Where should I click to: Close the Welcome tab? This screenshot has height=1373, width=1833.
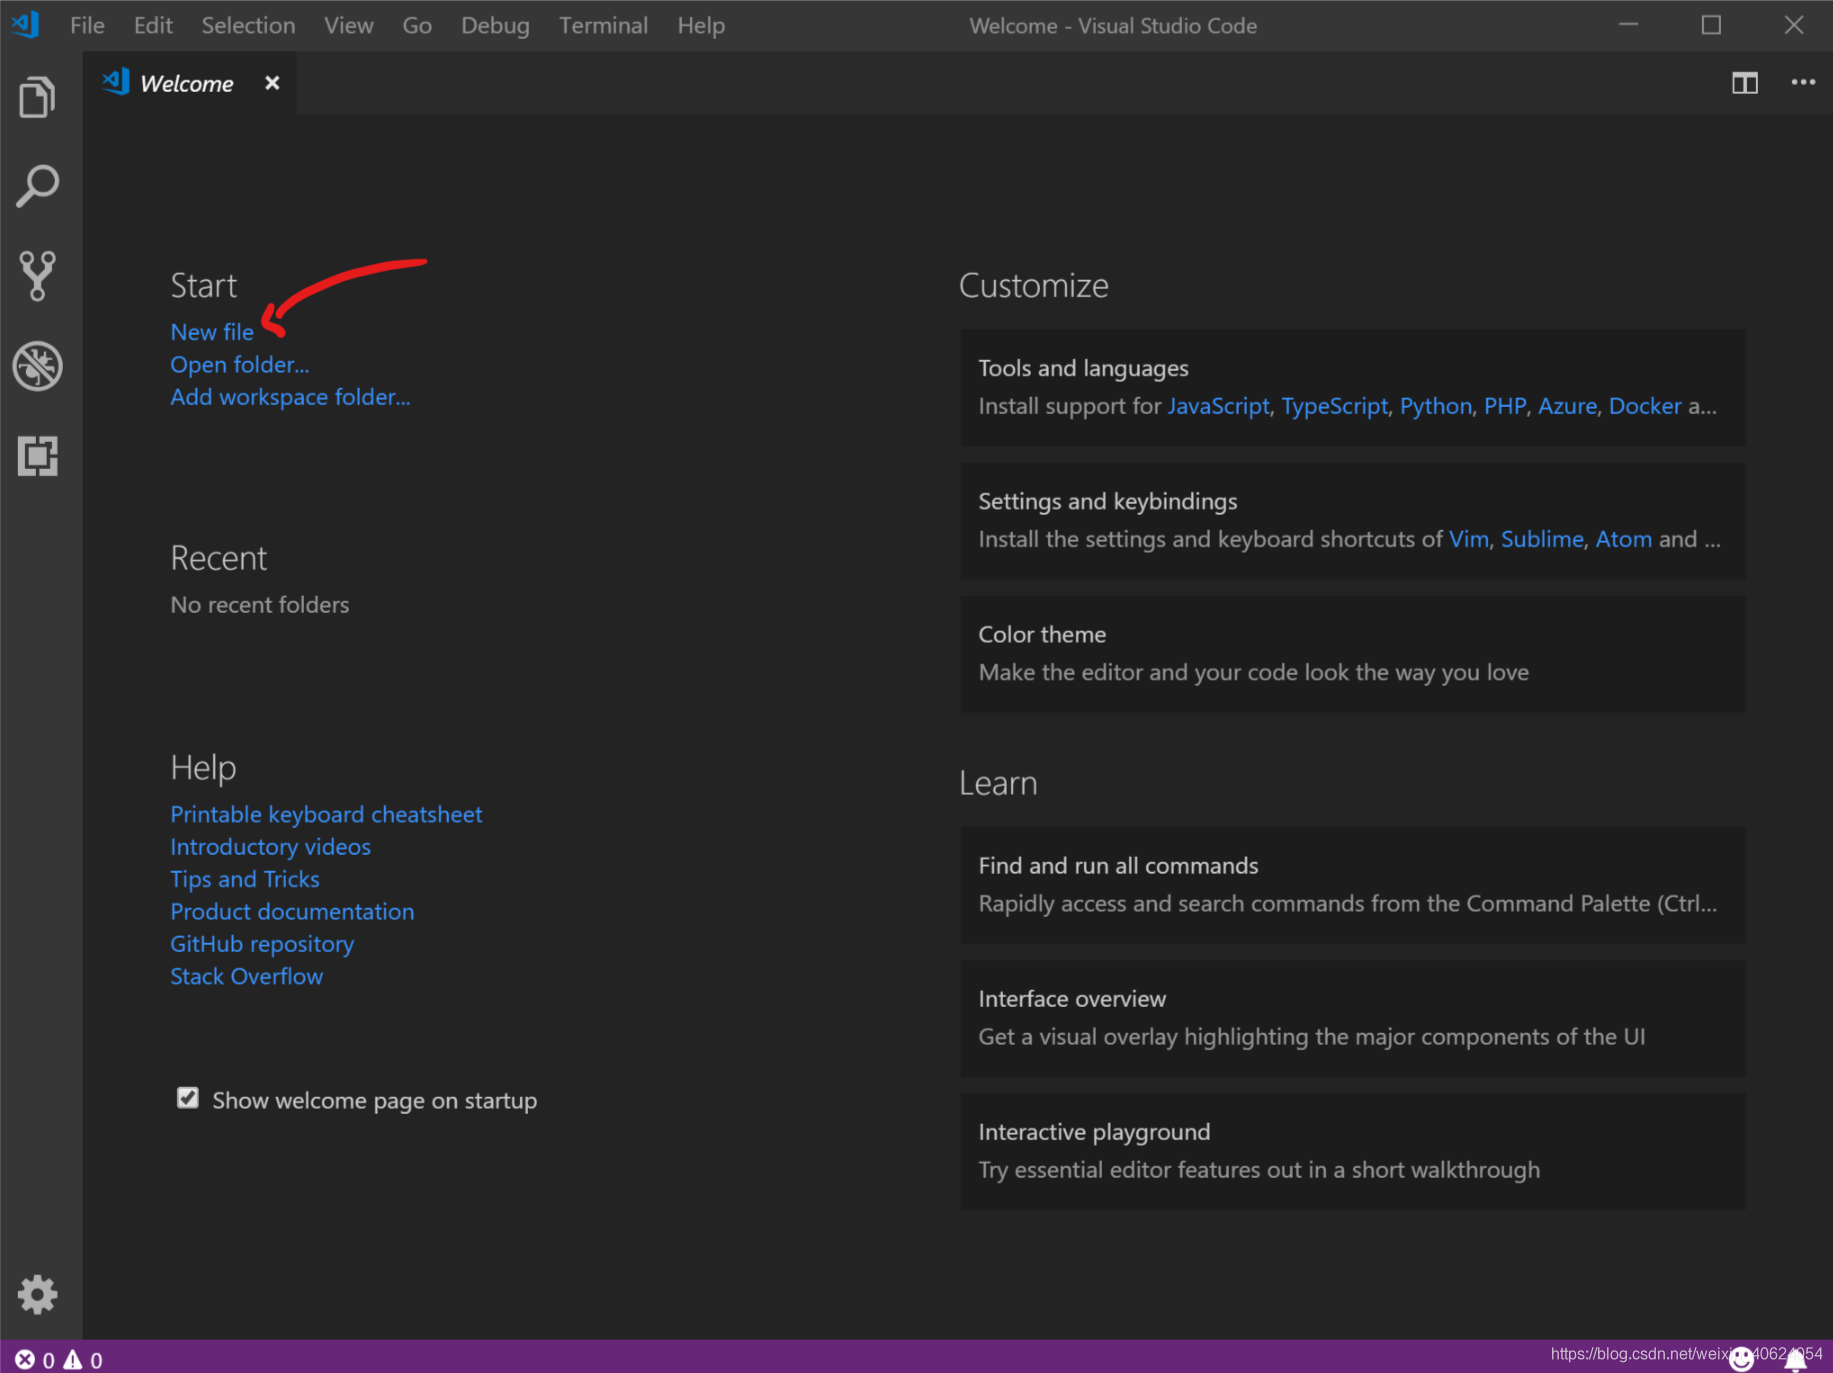pos(272,83)
